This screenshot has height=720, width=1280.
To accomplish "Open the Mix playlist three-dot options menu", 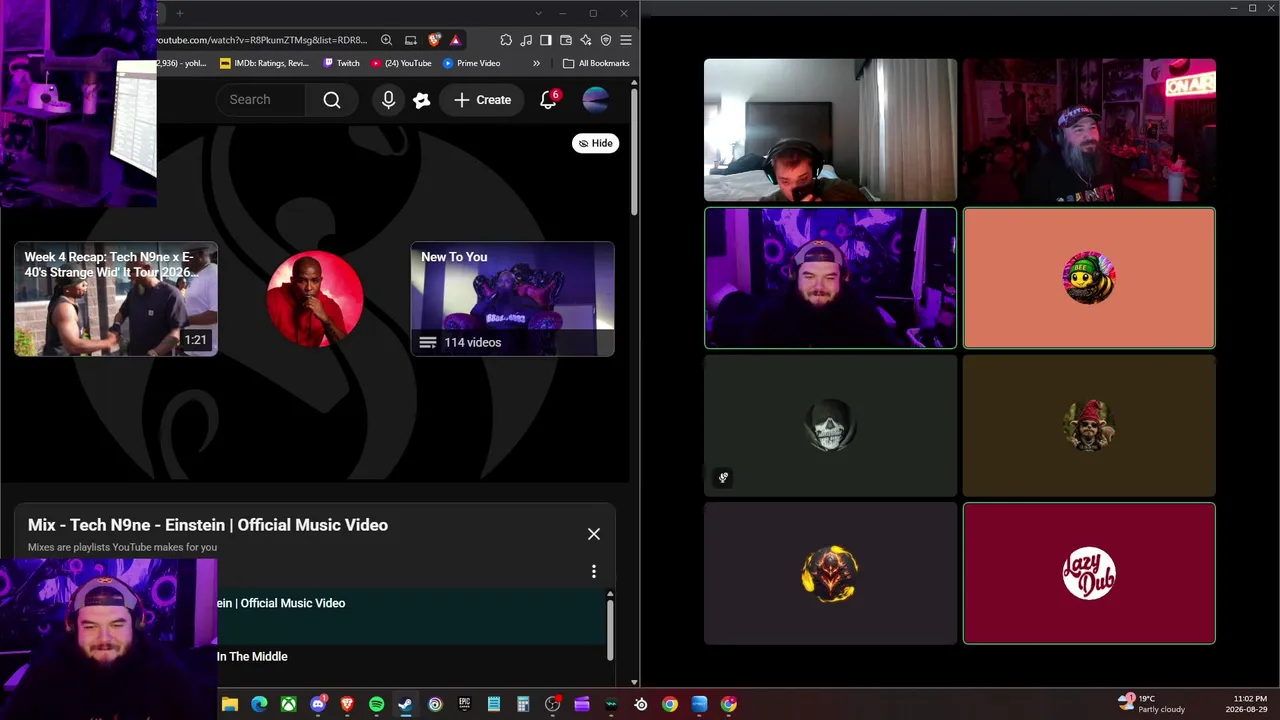I will pos(594,571).
